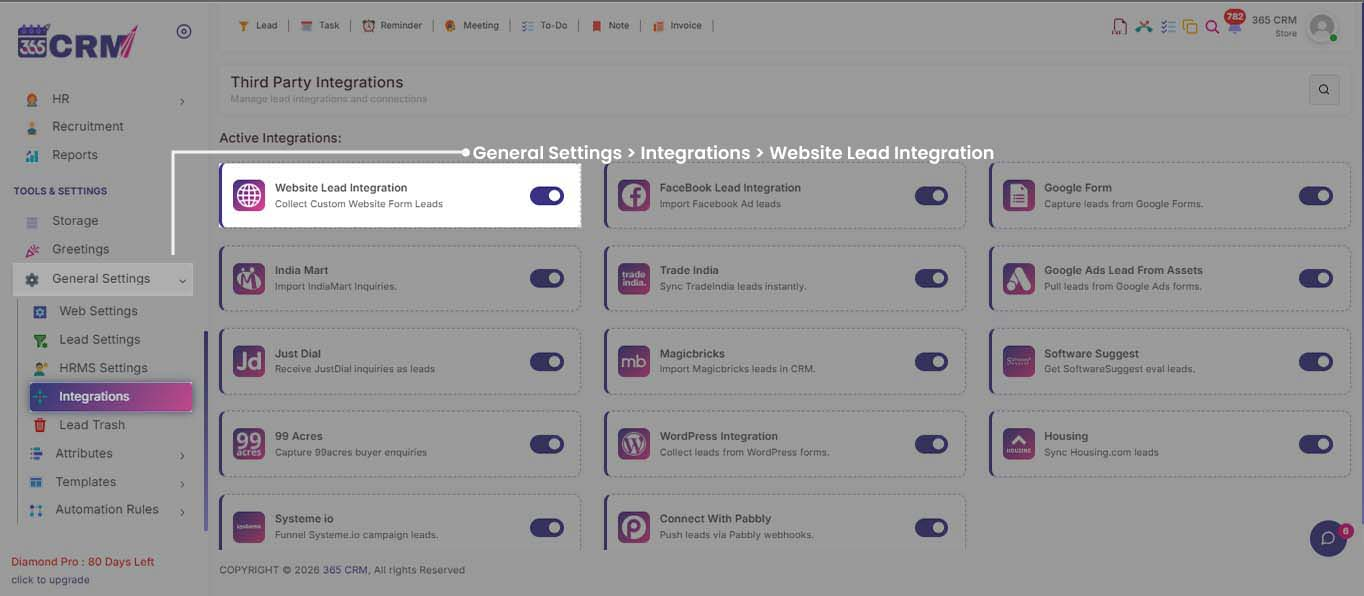1364x596 pixels.
Task: Toggle Magicbricks switch
Action: (x=931, y=361)
